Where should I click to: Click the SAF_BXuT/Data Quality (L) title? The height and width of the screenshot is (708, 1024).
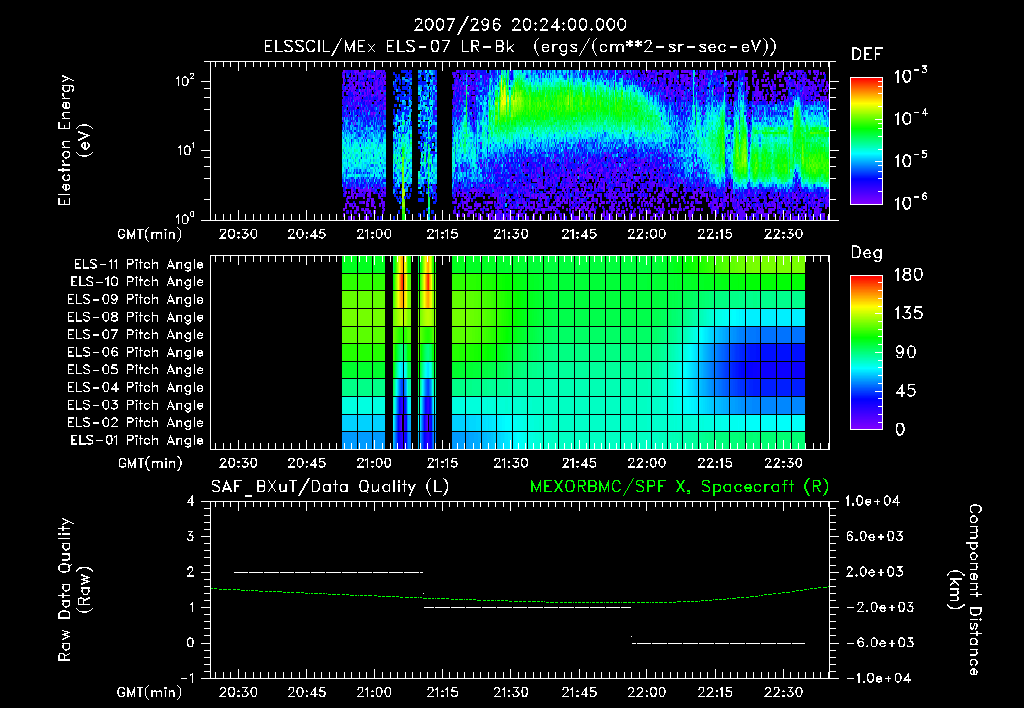pos(330,487)
